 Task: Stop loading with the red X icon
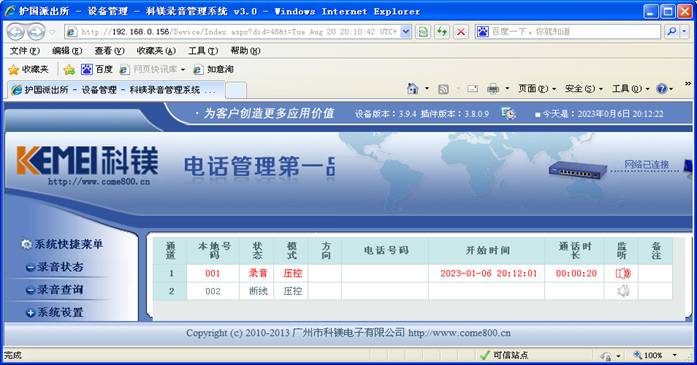click(461, 32)
